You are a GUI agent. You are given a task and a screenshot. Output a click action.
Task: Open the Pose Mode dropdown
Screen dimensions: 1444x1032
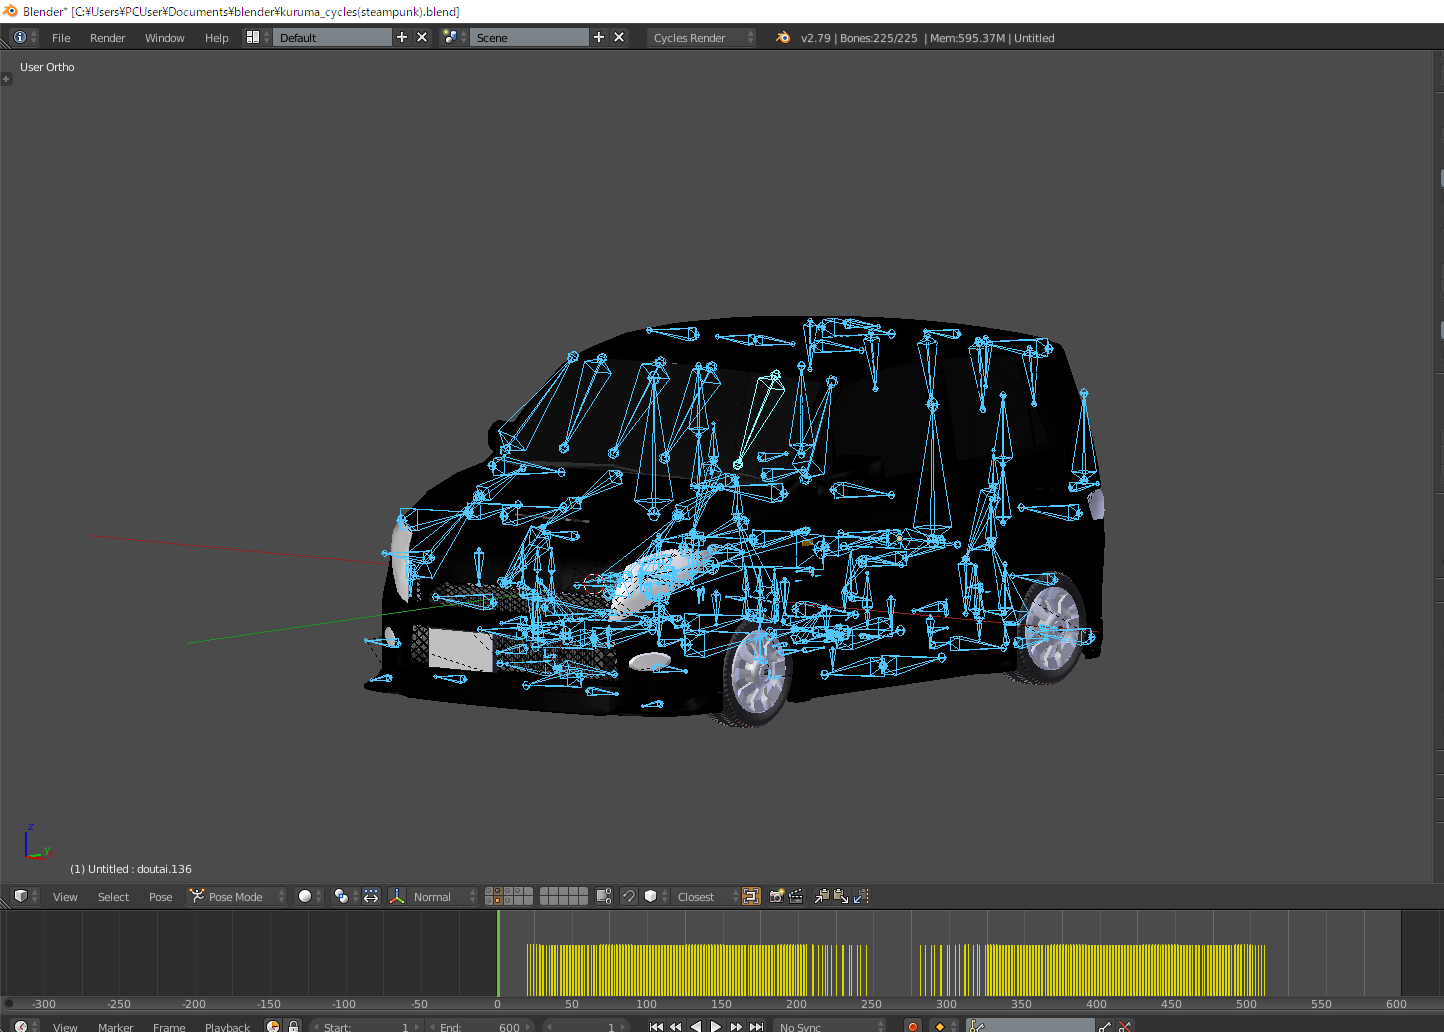click(x=237, y=897)
